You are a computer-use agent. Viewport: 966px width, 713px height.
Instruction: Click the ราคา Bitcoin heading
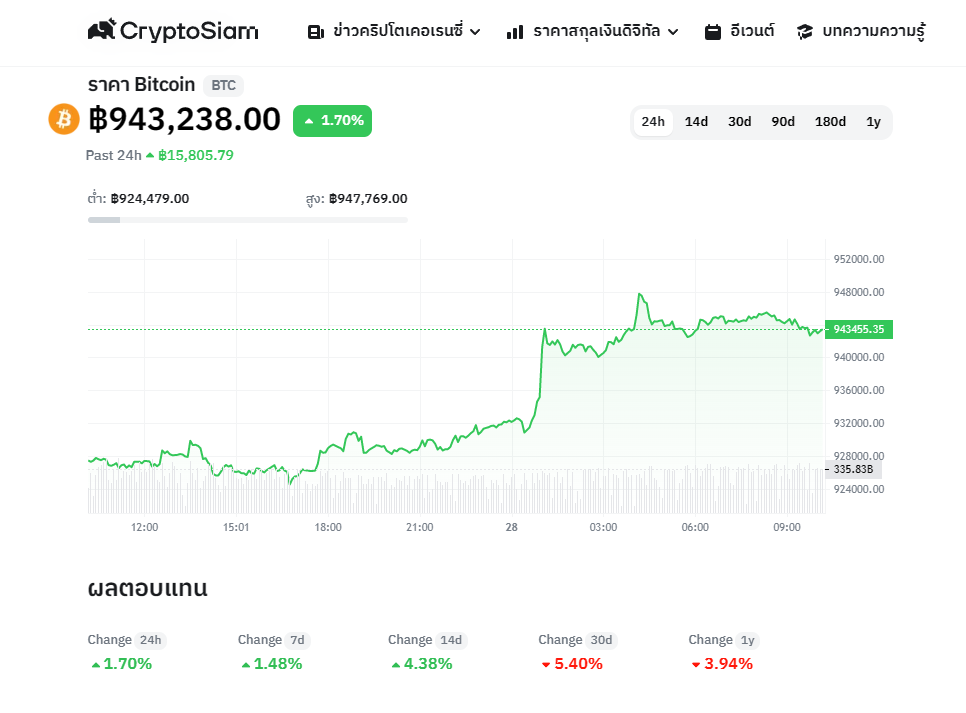click(141, 84)
